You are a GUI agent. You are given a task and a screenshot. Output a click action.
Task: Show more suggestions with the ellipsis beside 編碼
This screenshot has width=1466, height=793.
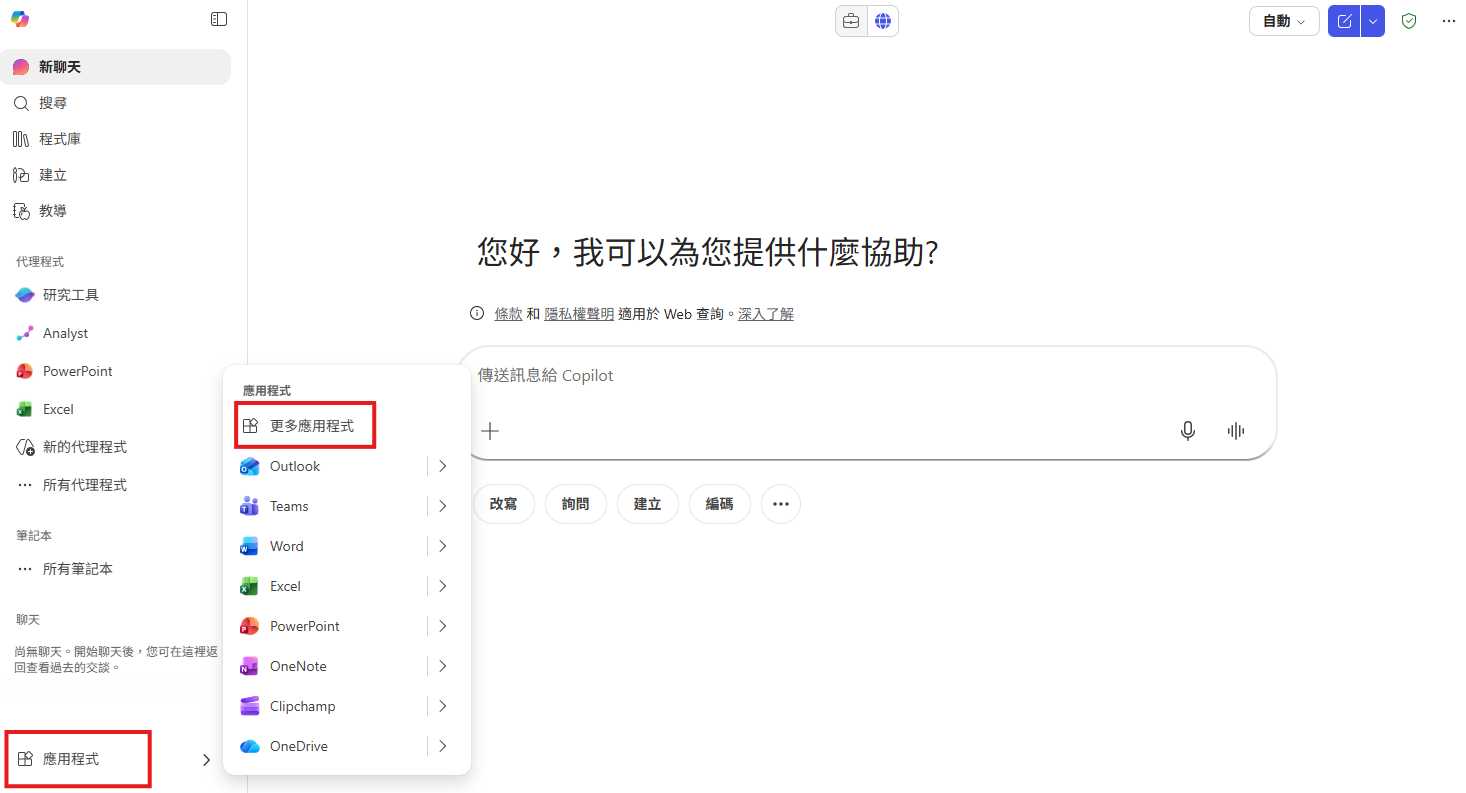pyautogui.click(x=781, y=504)
